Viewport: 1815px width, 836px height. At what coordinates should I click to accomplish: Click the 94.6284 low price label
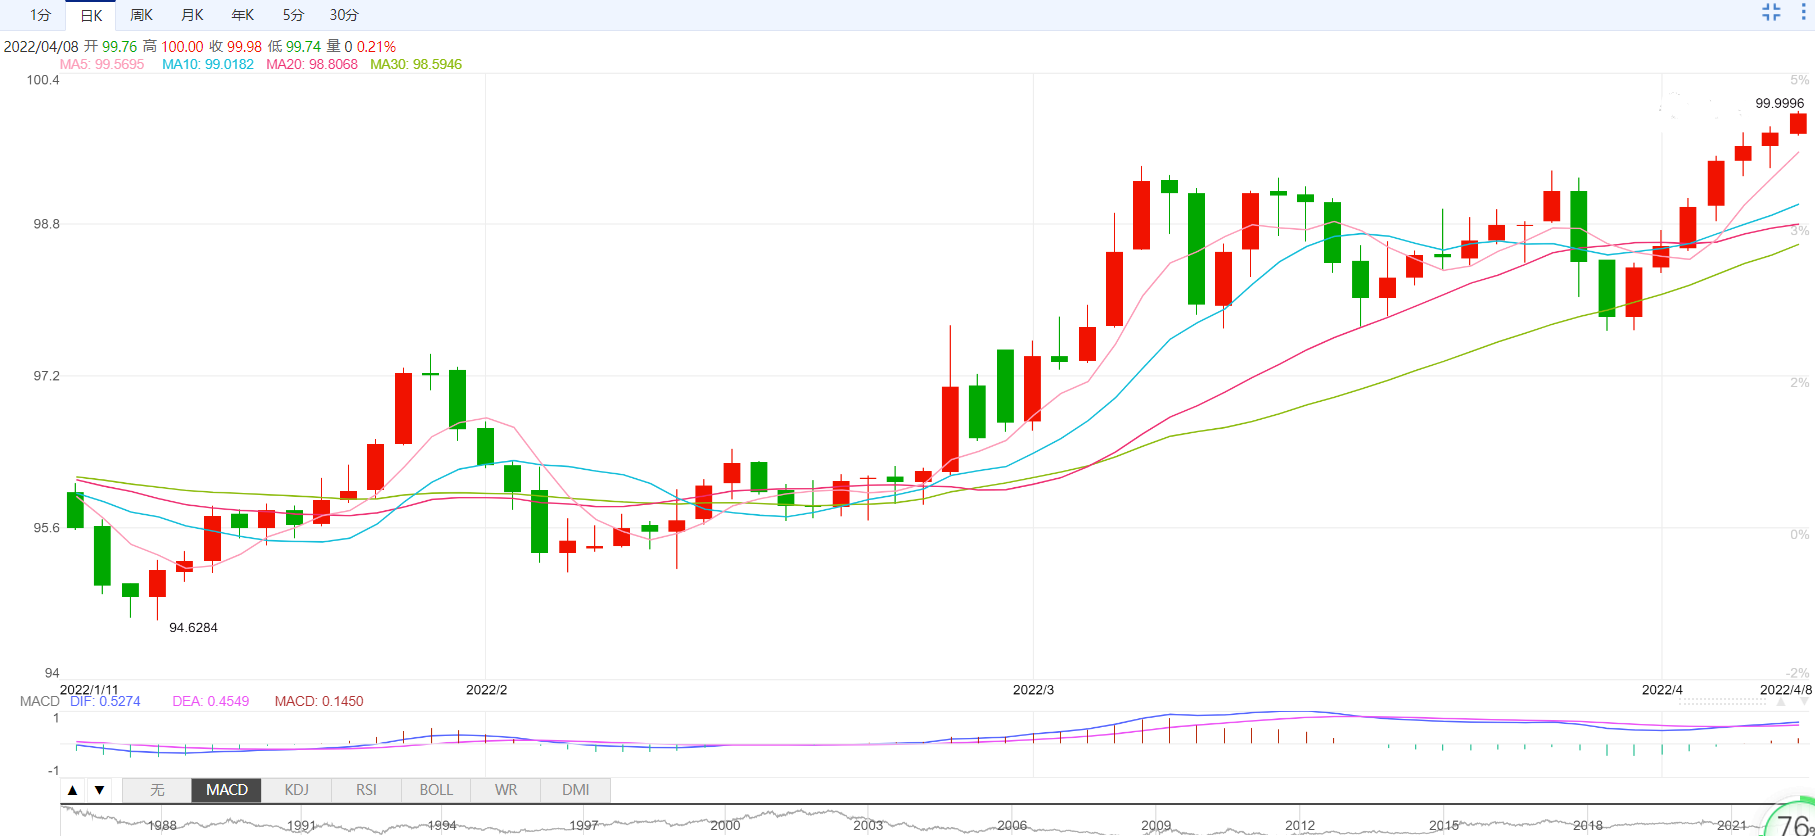pos(193,628)
